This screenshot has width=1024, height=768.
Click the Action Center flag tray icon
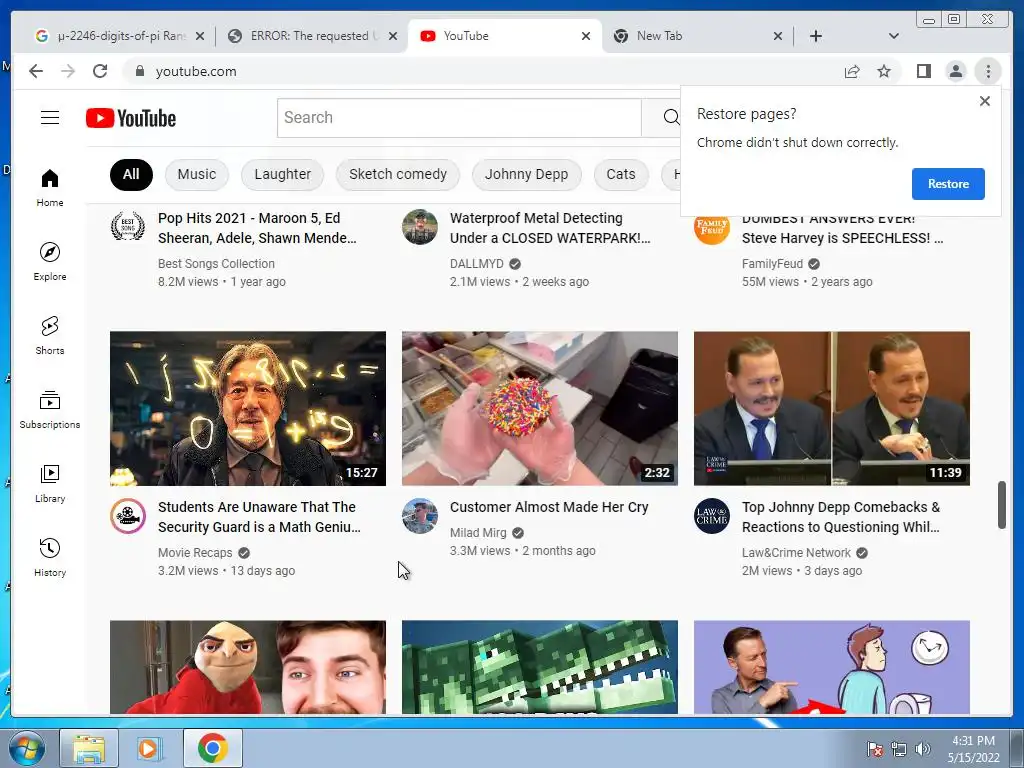coord(874,749)
